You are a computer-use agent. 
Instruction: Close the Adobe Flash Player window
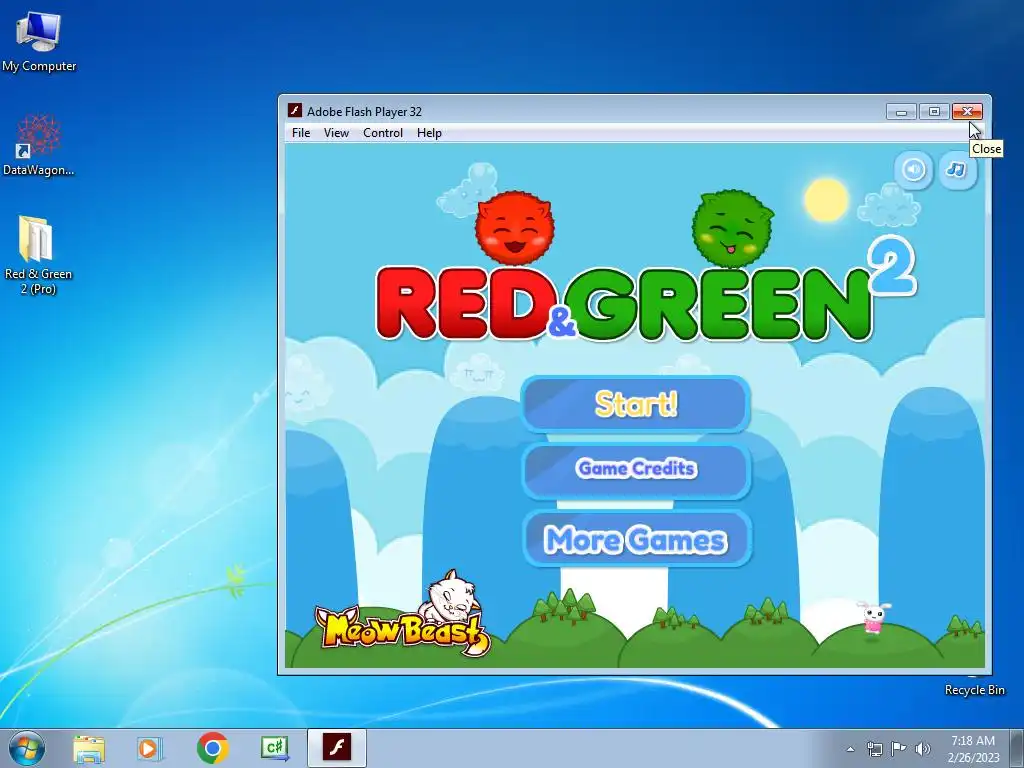tap(967, 112)
